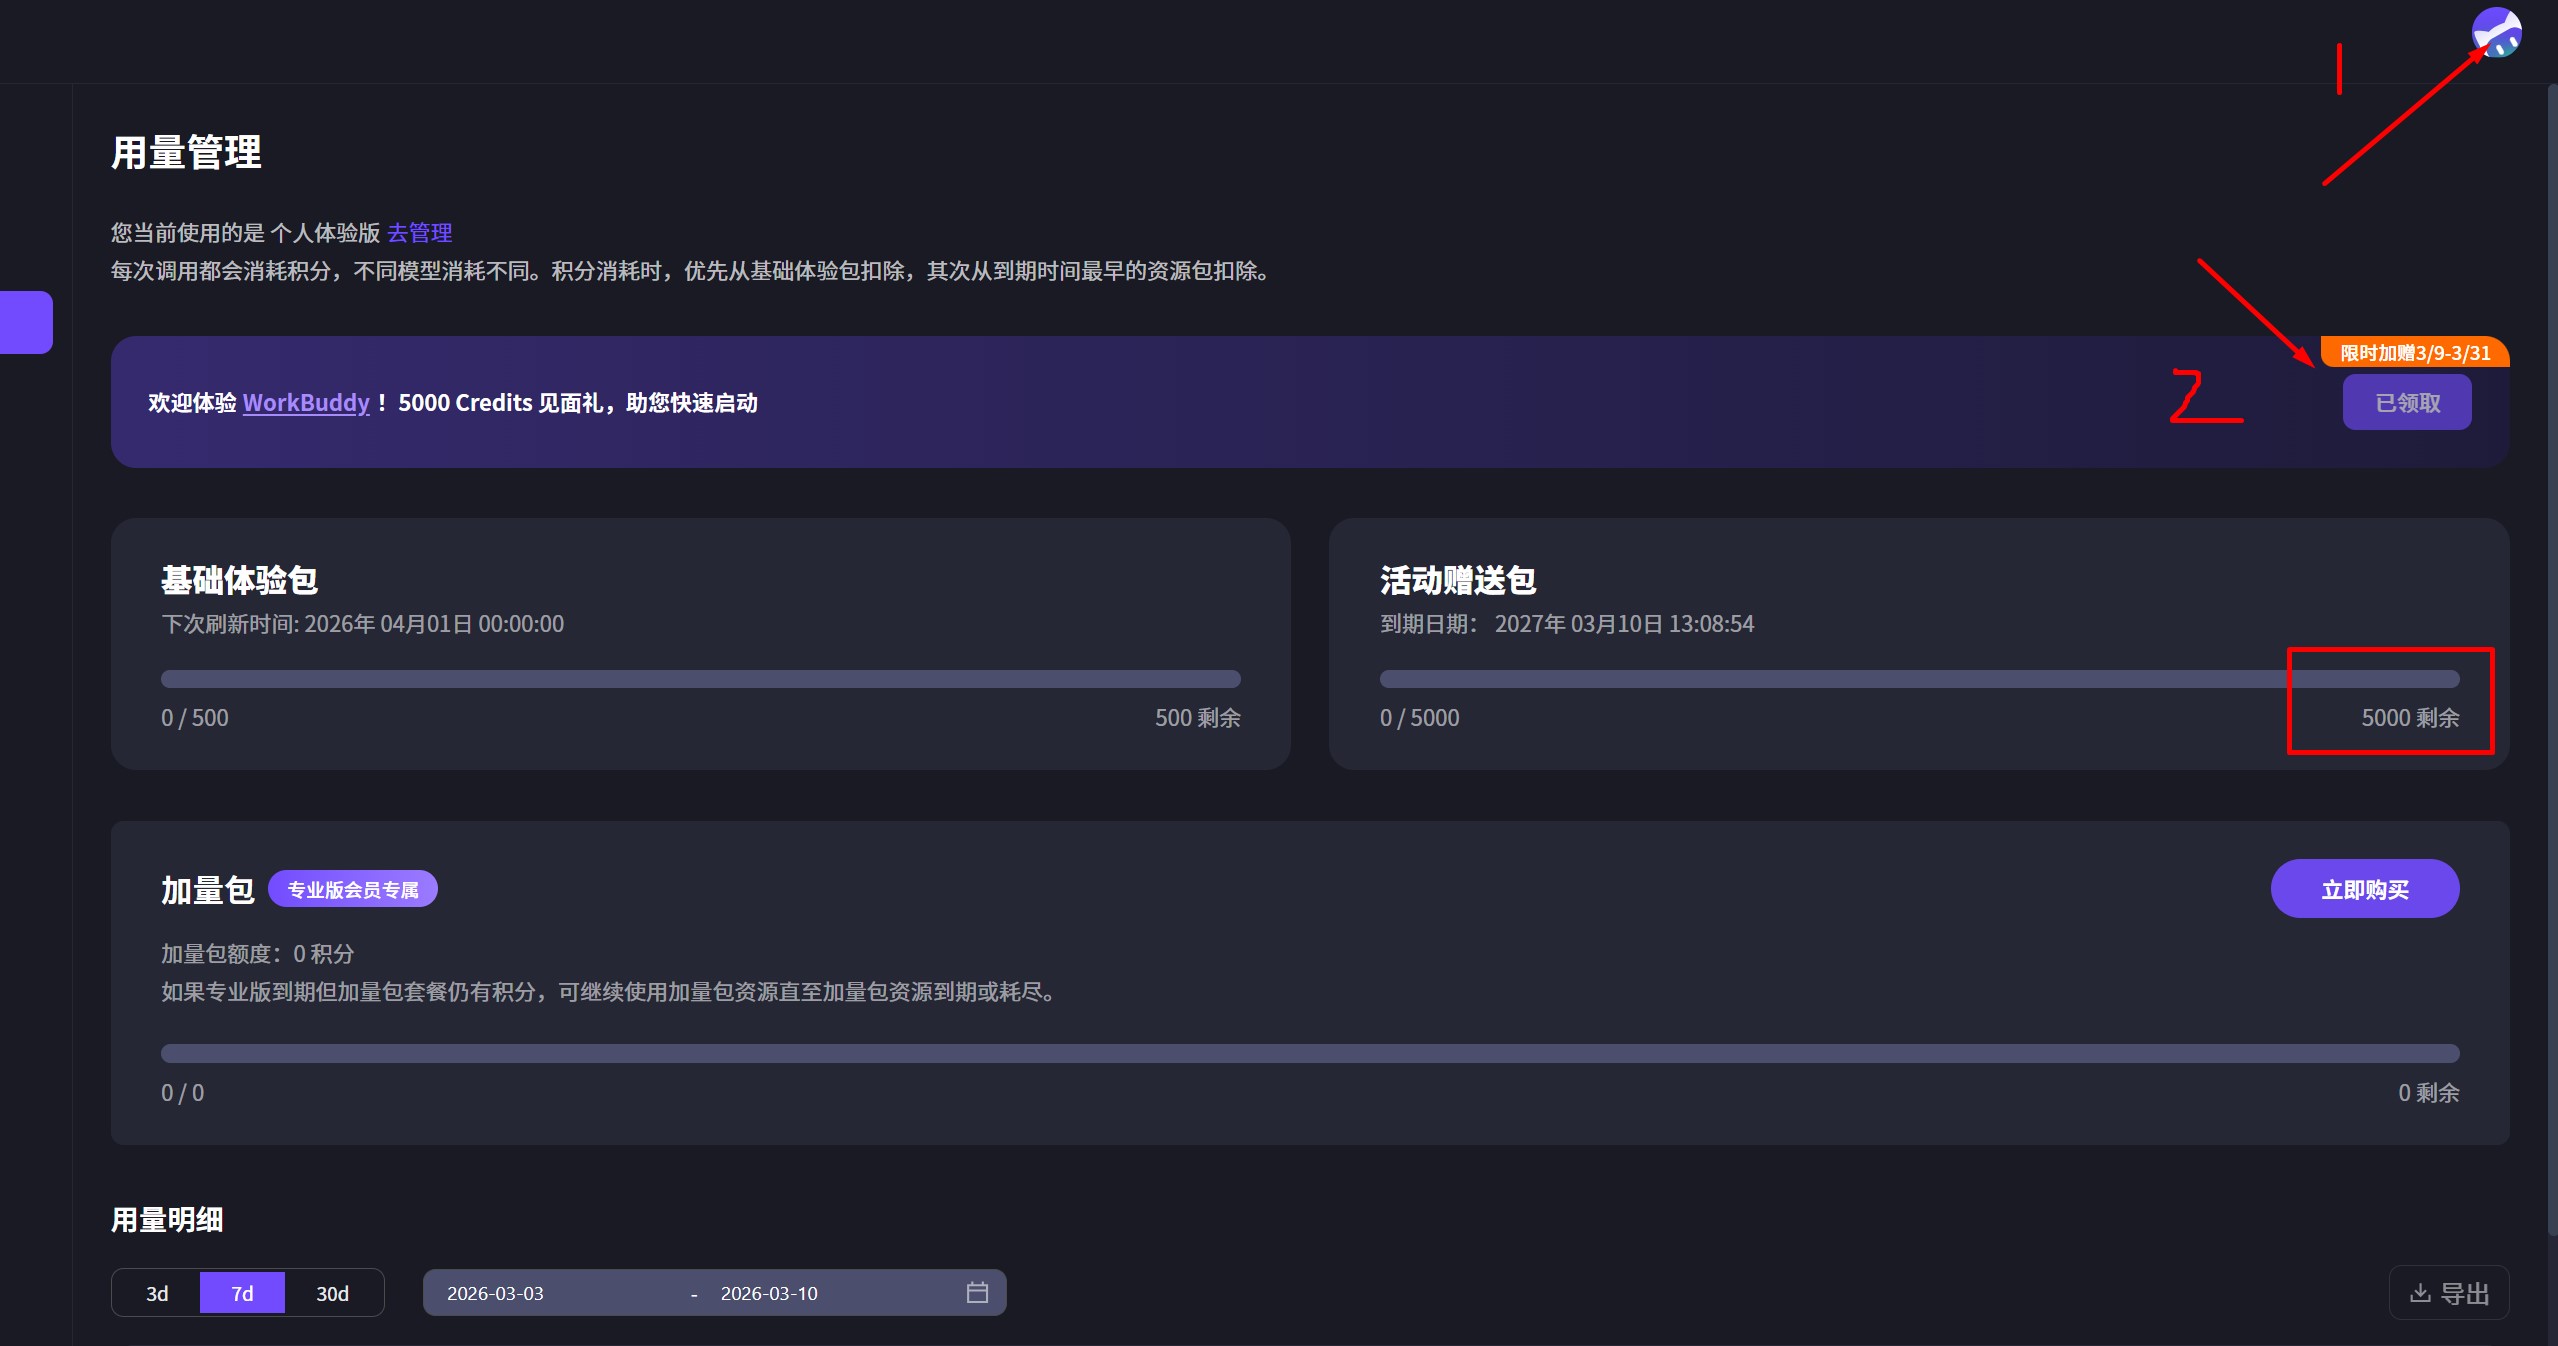Click the start date field showing 2026-03-03
The height and width of the screenshot is (1346, 2558).
(x=495, y=1292)
